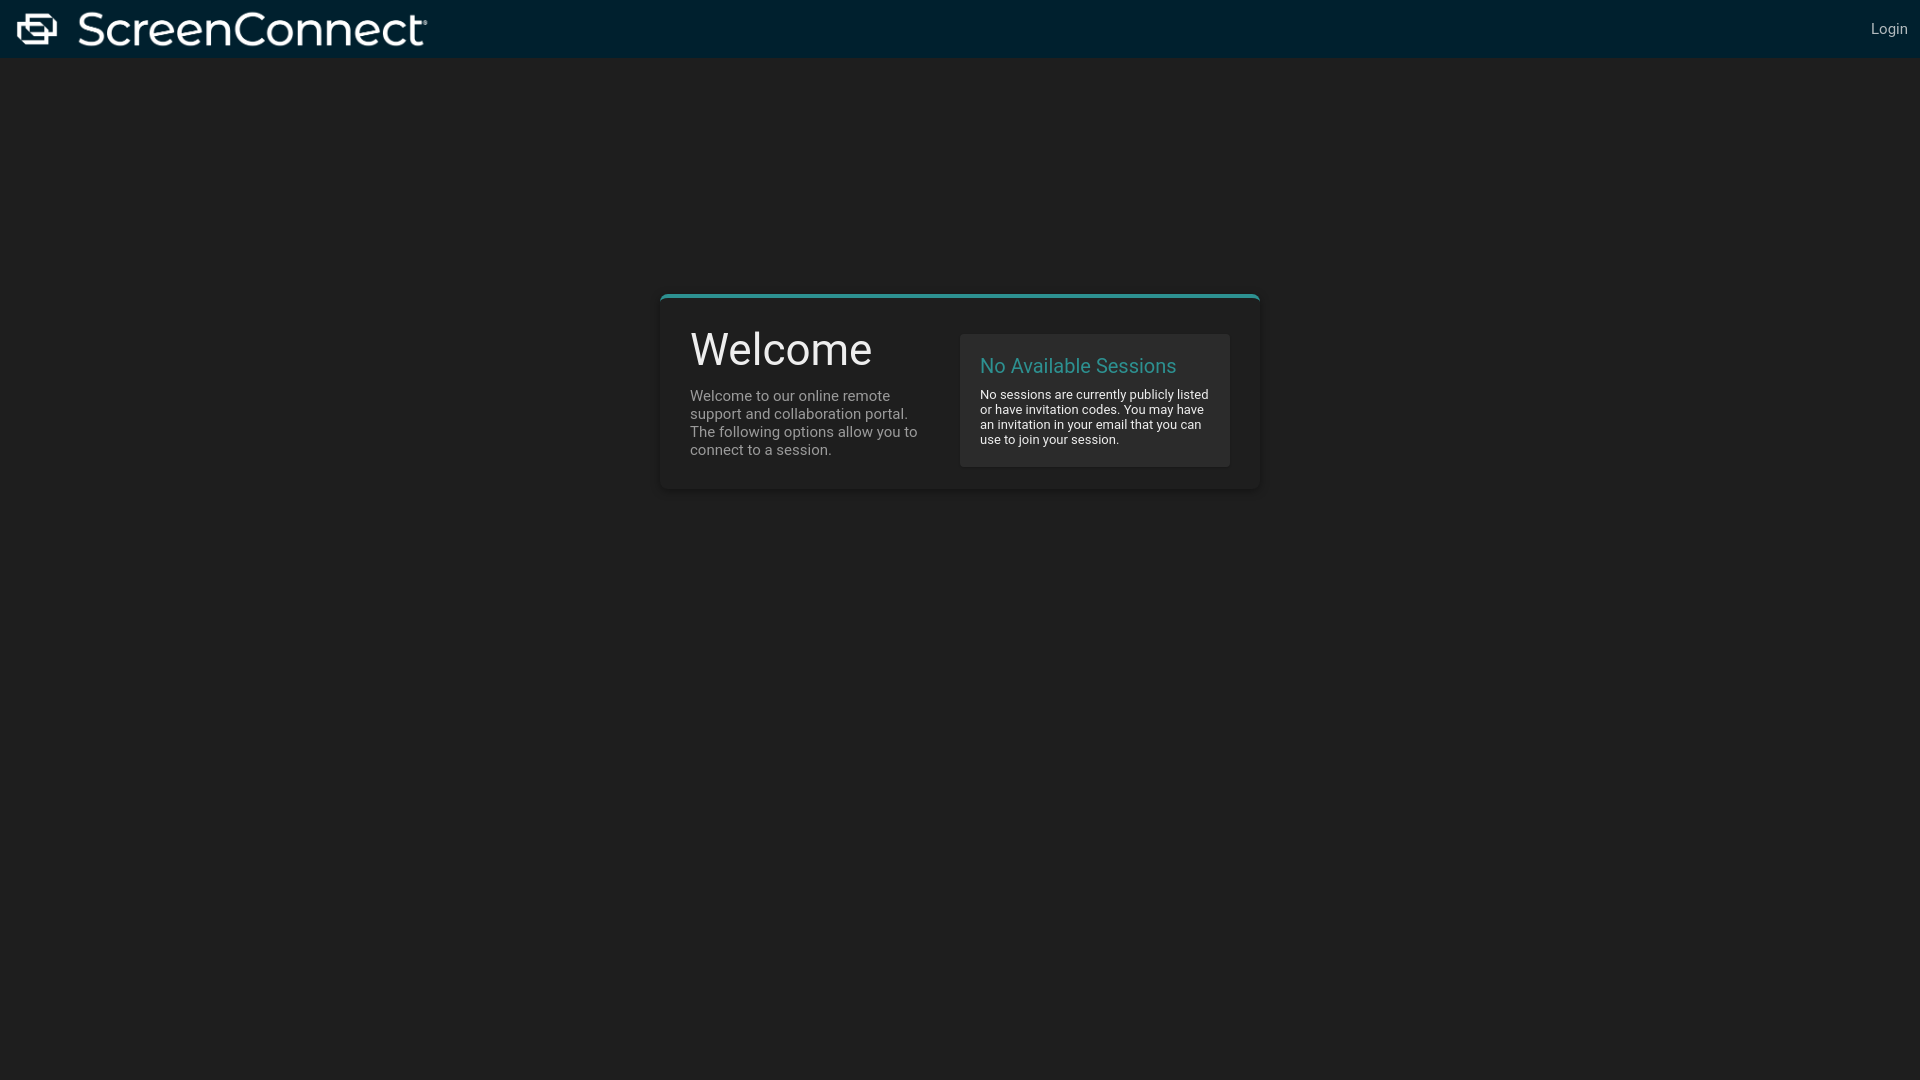Click the large Welcome heading
This screenshot has height=1080, width=1920.
(x=780, y=350)
